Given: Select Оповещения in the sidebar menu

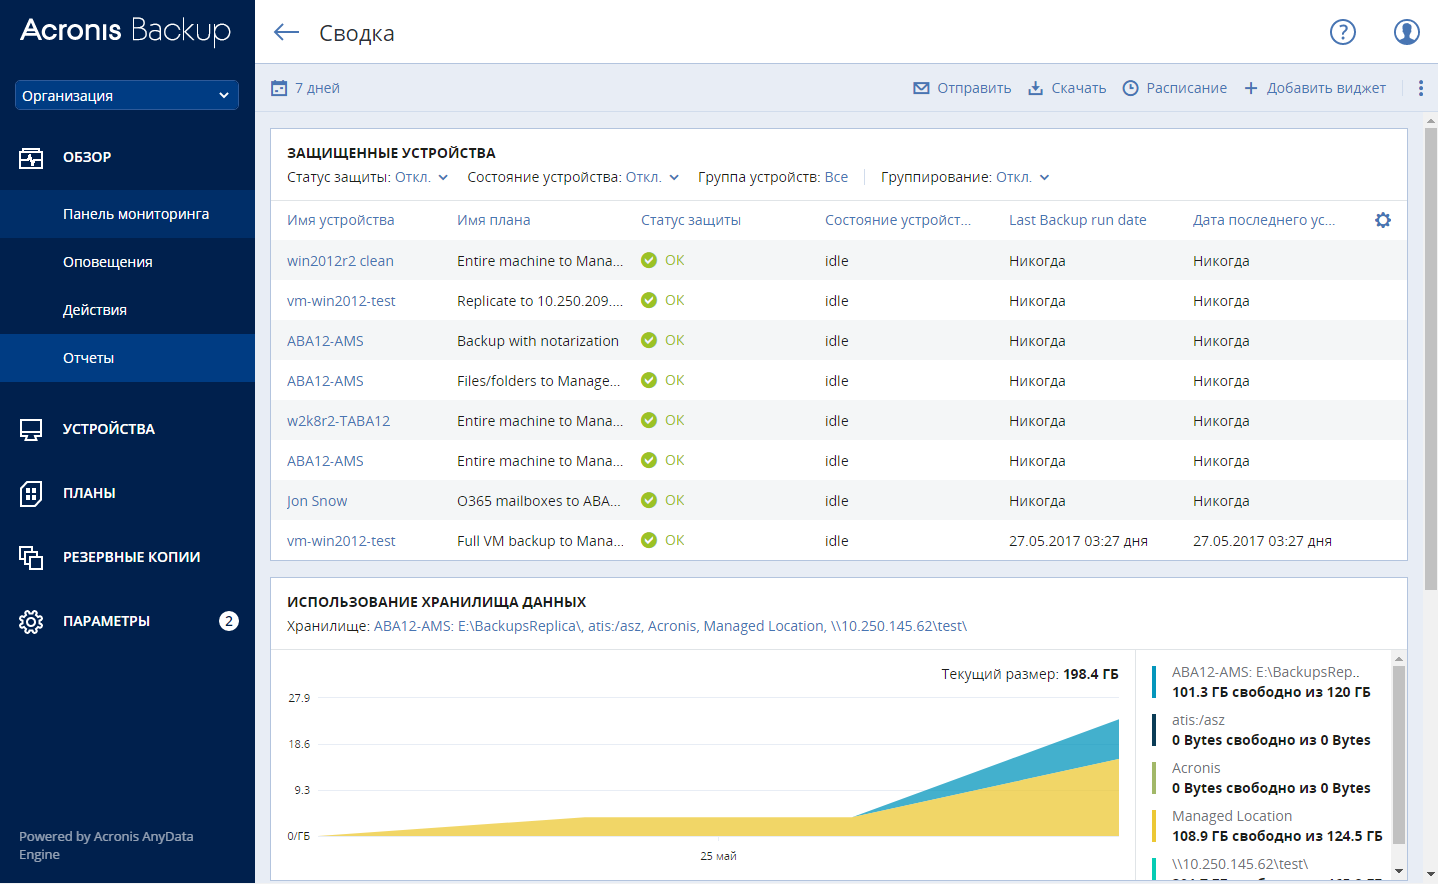Looking at the screenshot, I should [108, 262].
